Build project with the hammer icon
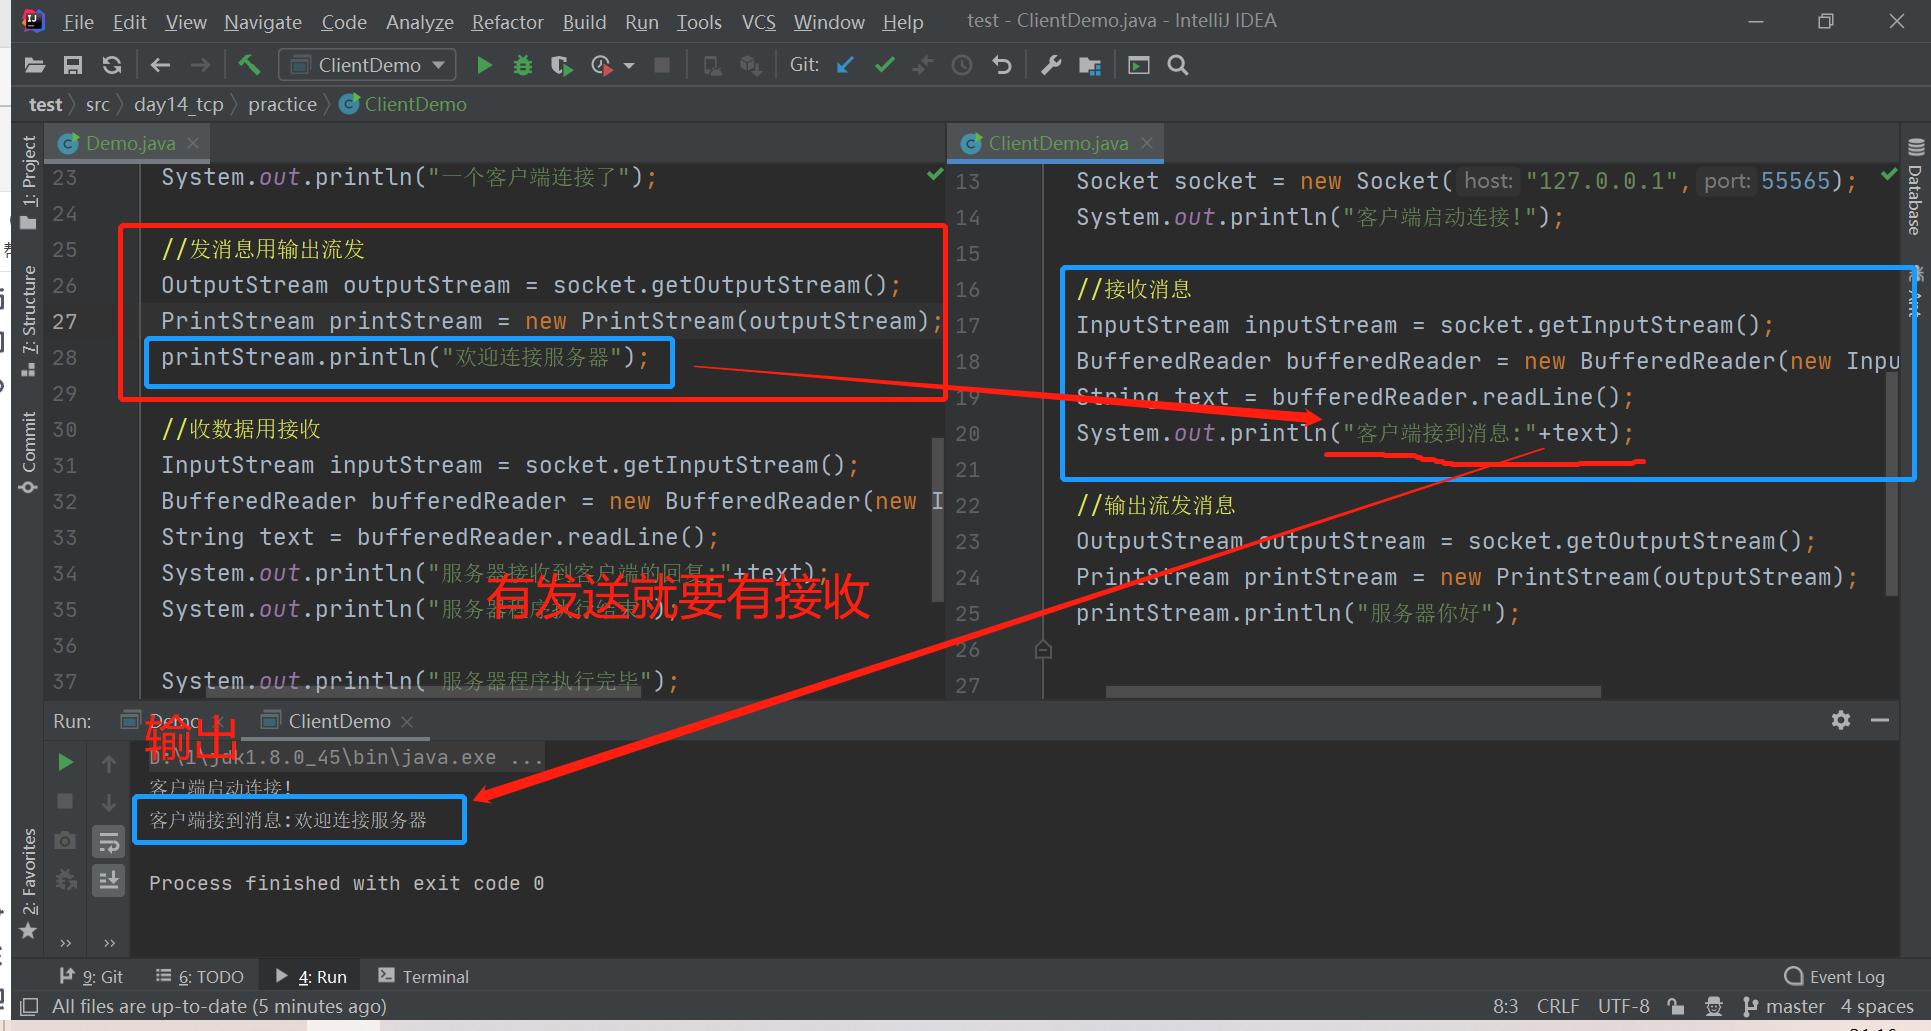 (249, 66)
